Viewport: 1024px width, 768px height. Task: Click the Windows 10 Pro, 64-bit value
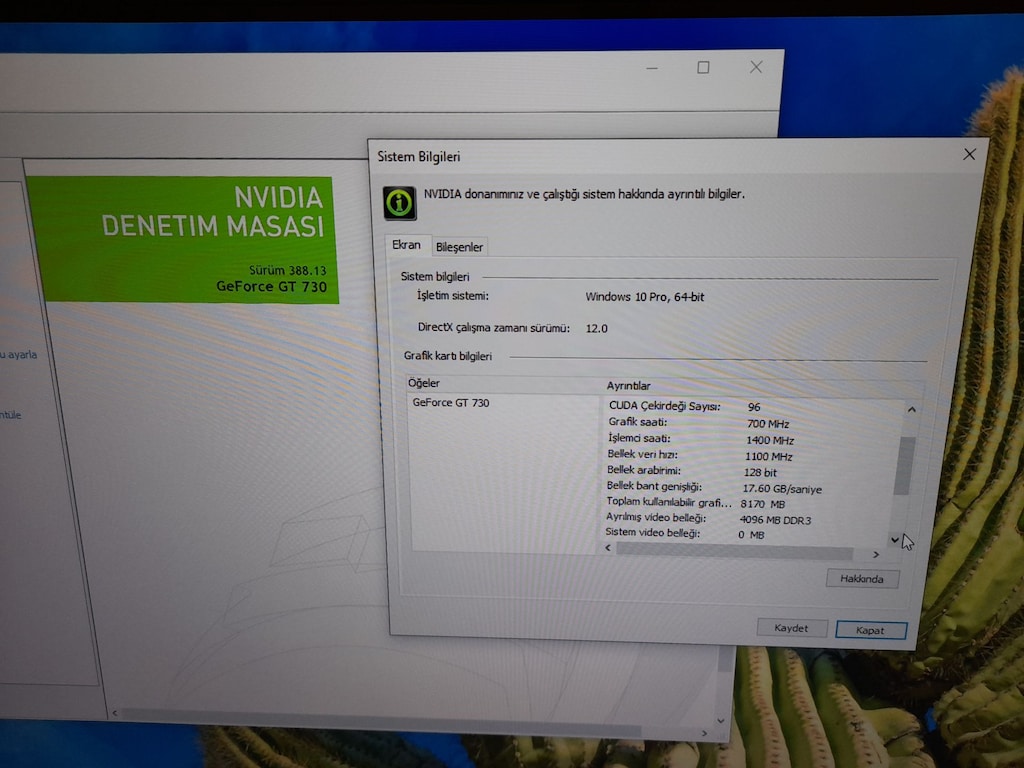[x=645, y=297]
